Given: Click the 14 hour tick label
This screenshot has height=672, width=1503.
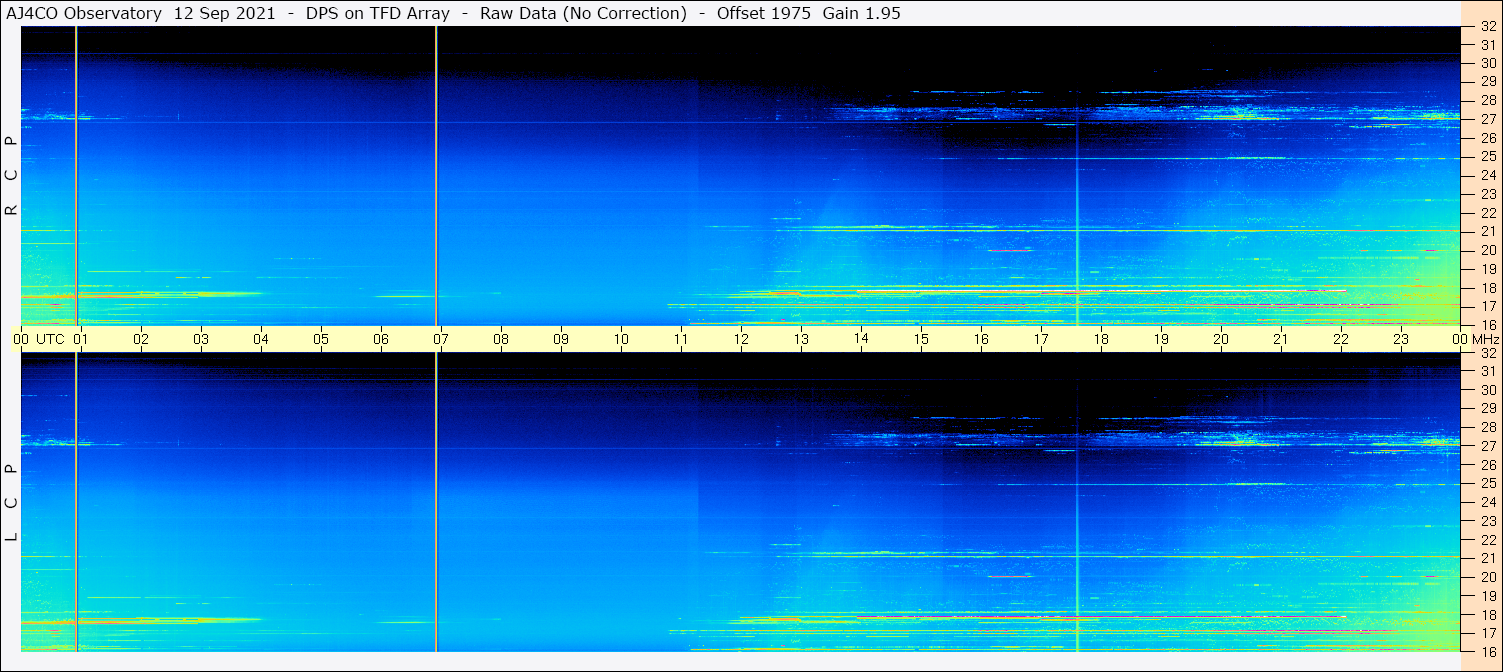Looking at the screenshot, I should tap(861, 339).
